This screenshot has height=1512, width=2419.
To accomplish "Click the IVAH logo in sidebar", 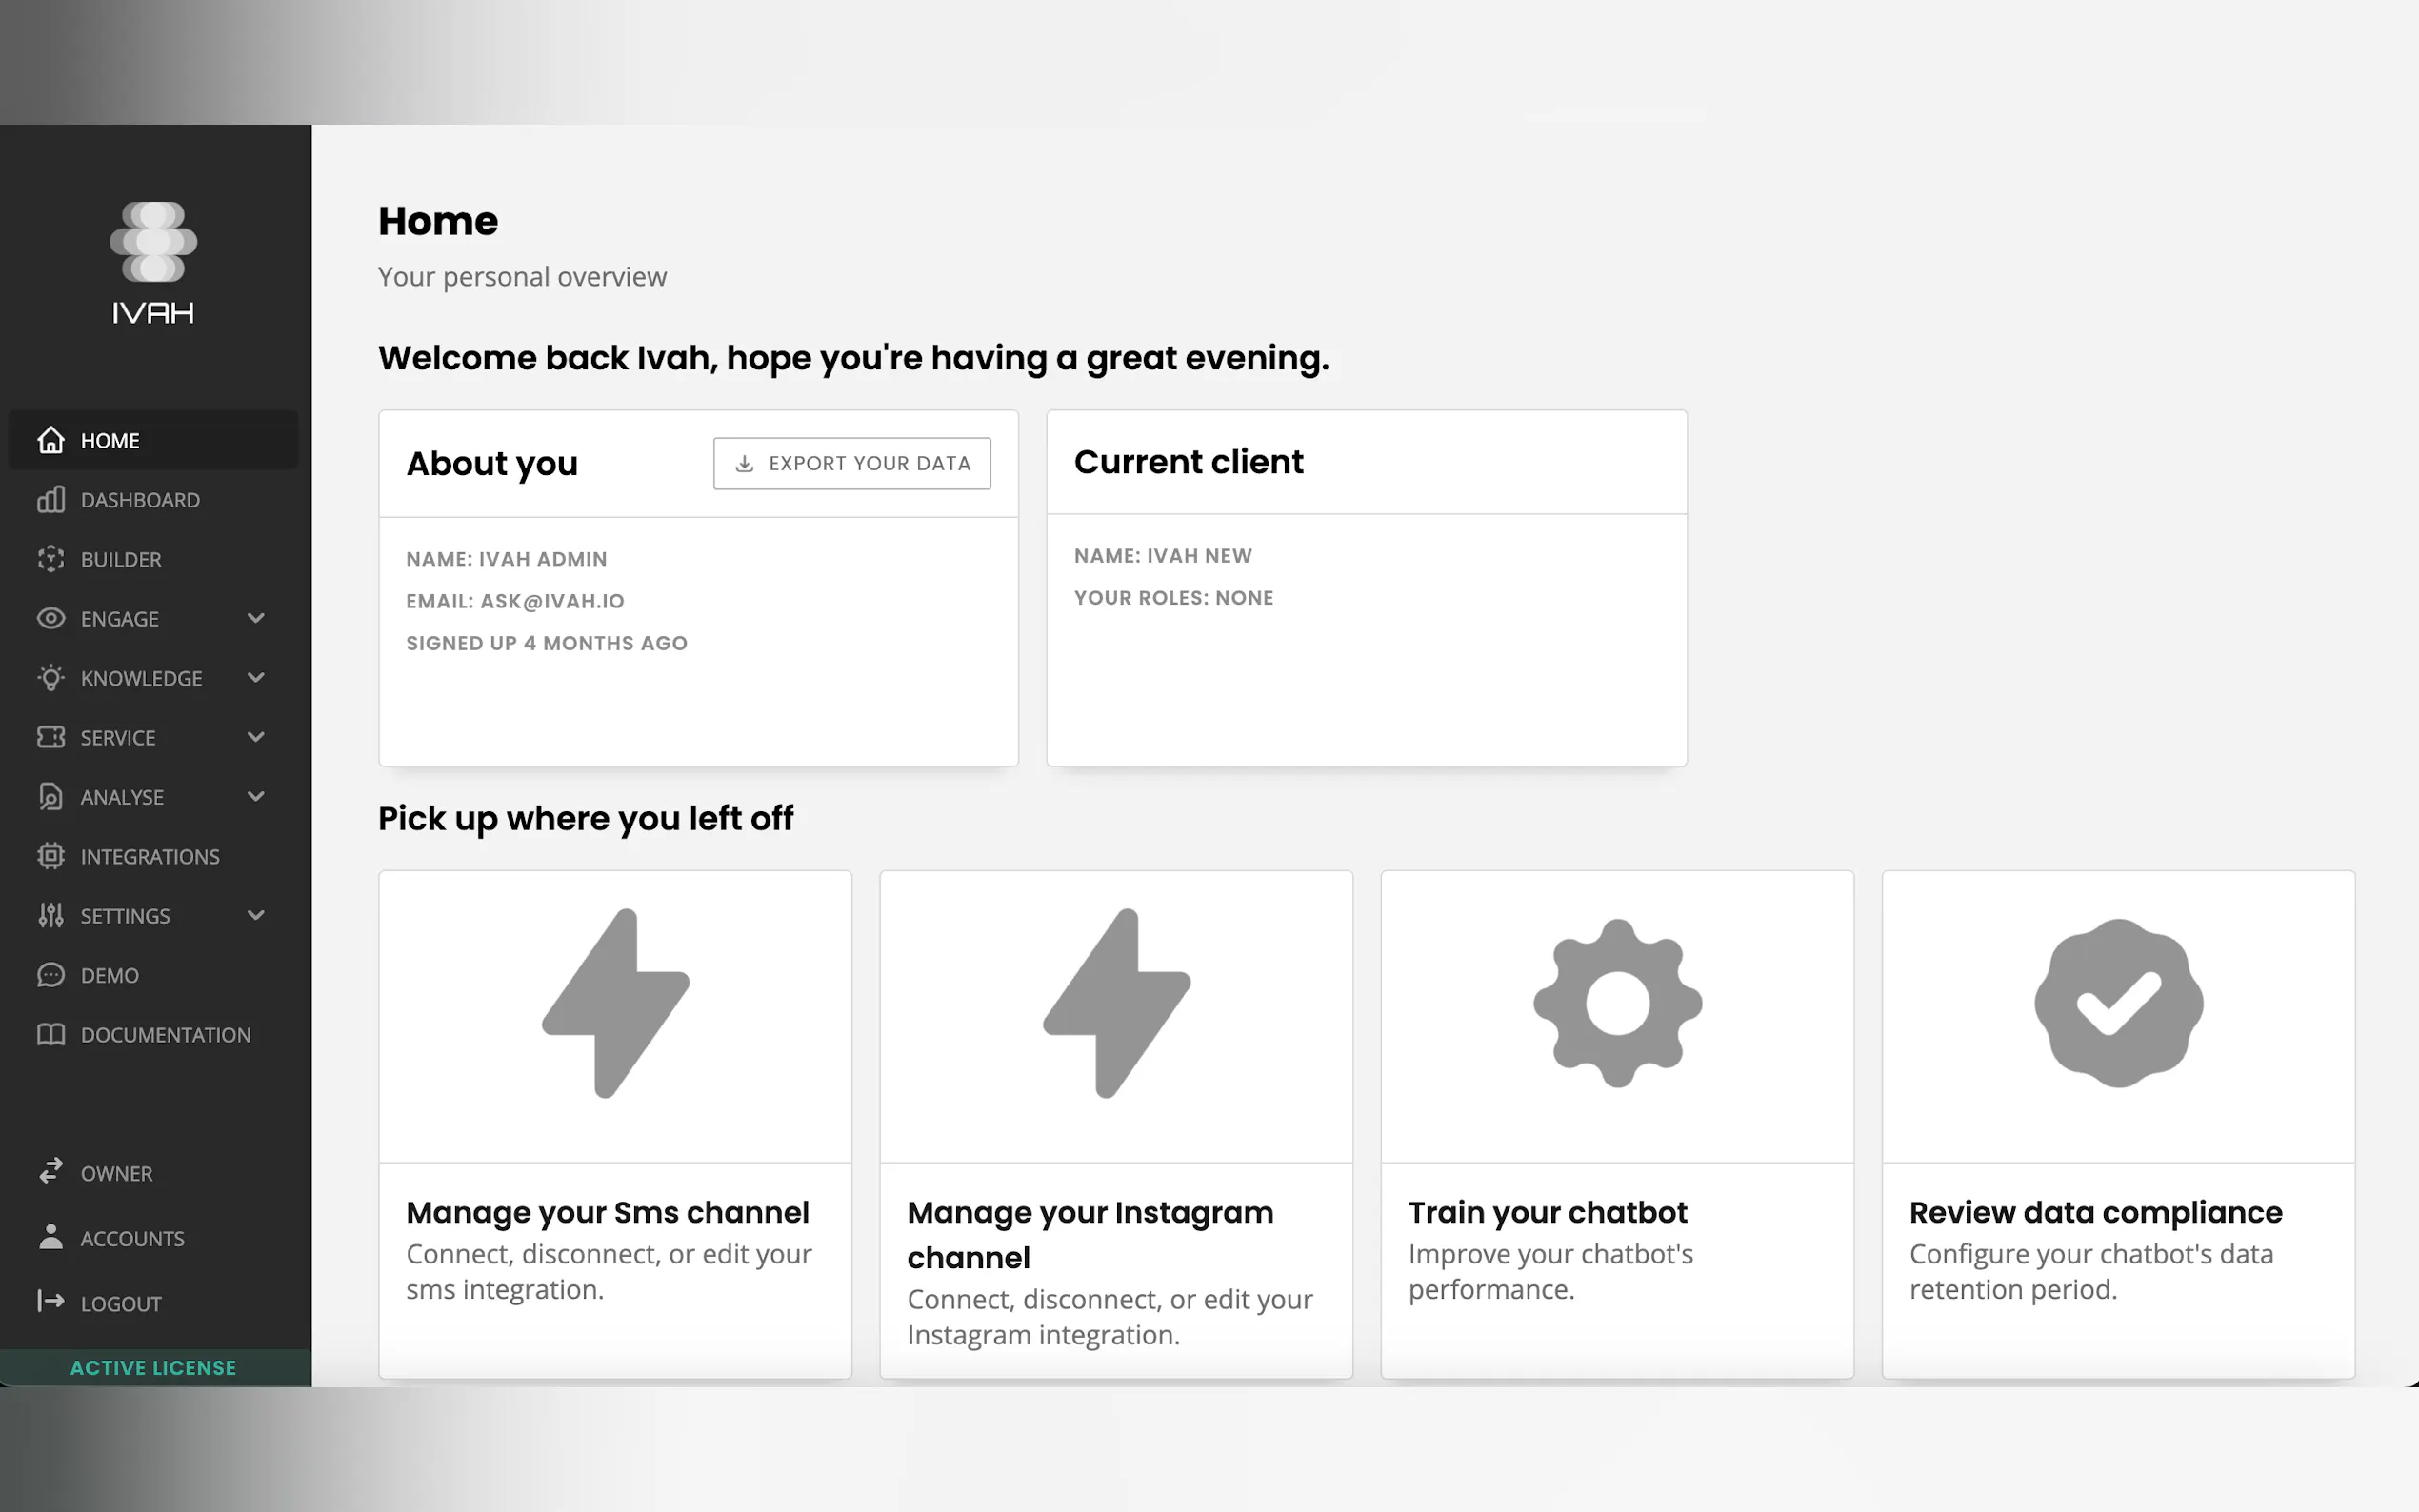I will tap(153, 262).
